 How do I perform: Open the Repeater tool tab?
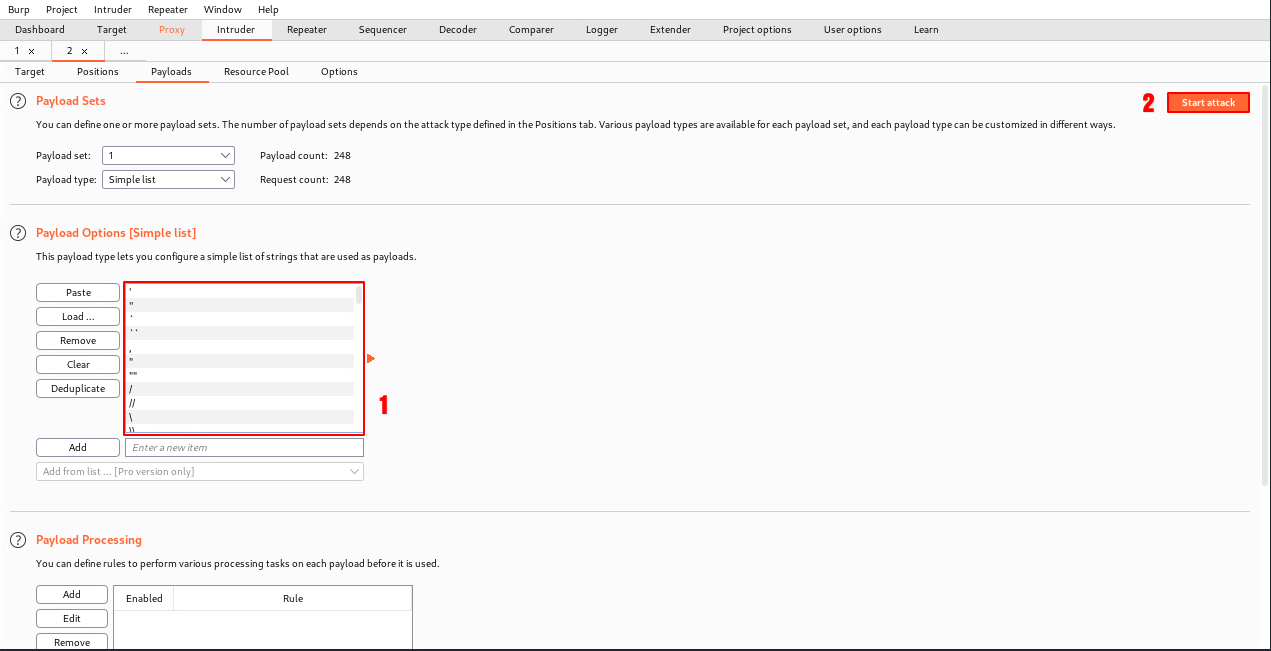(x=307, y=30)
